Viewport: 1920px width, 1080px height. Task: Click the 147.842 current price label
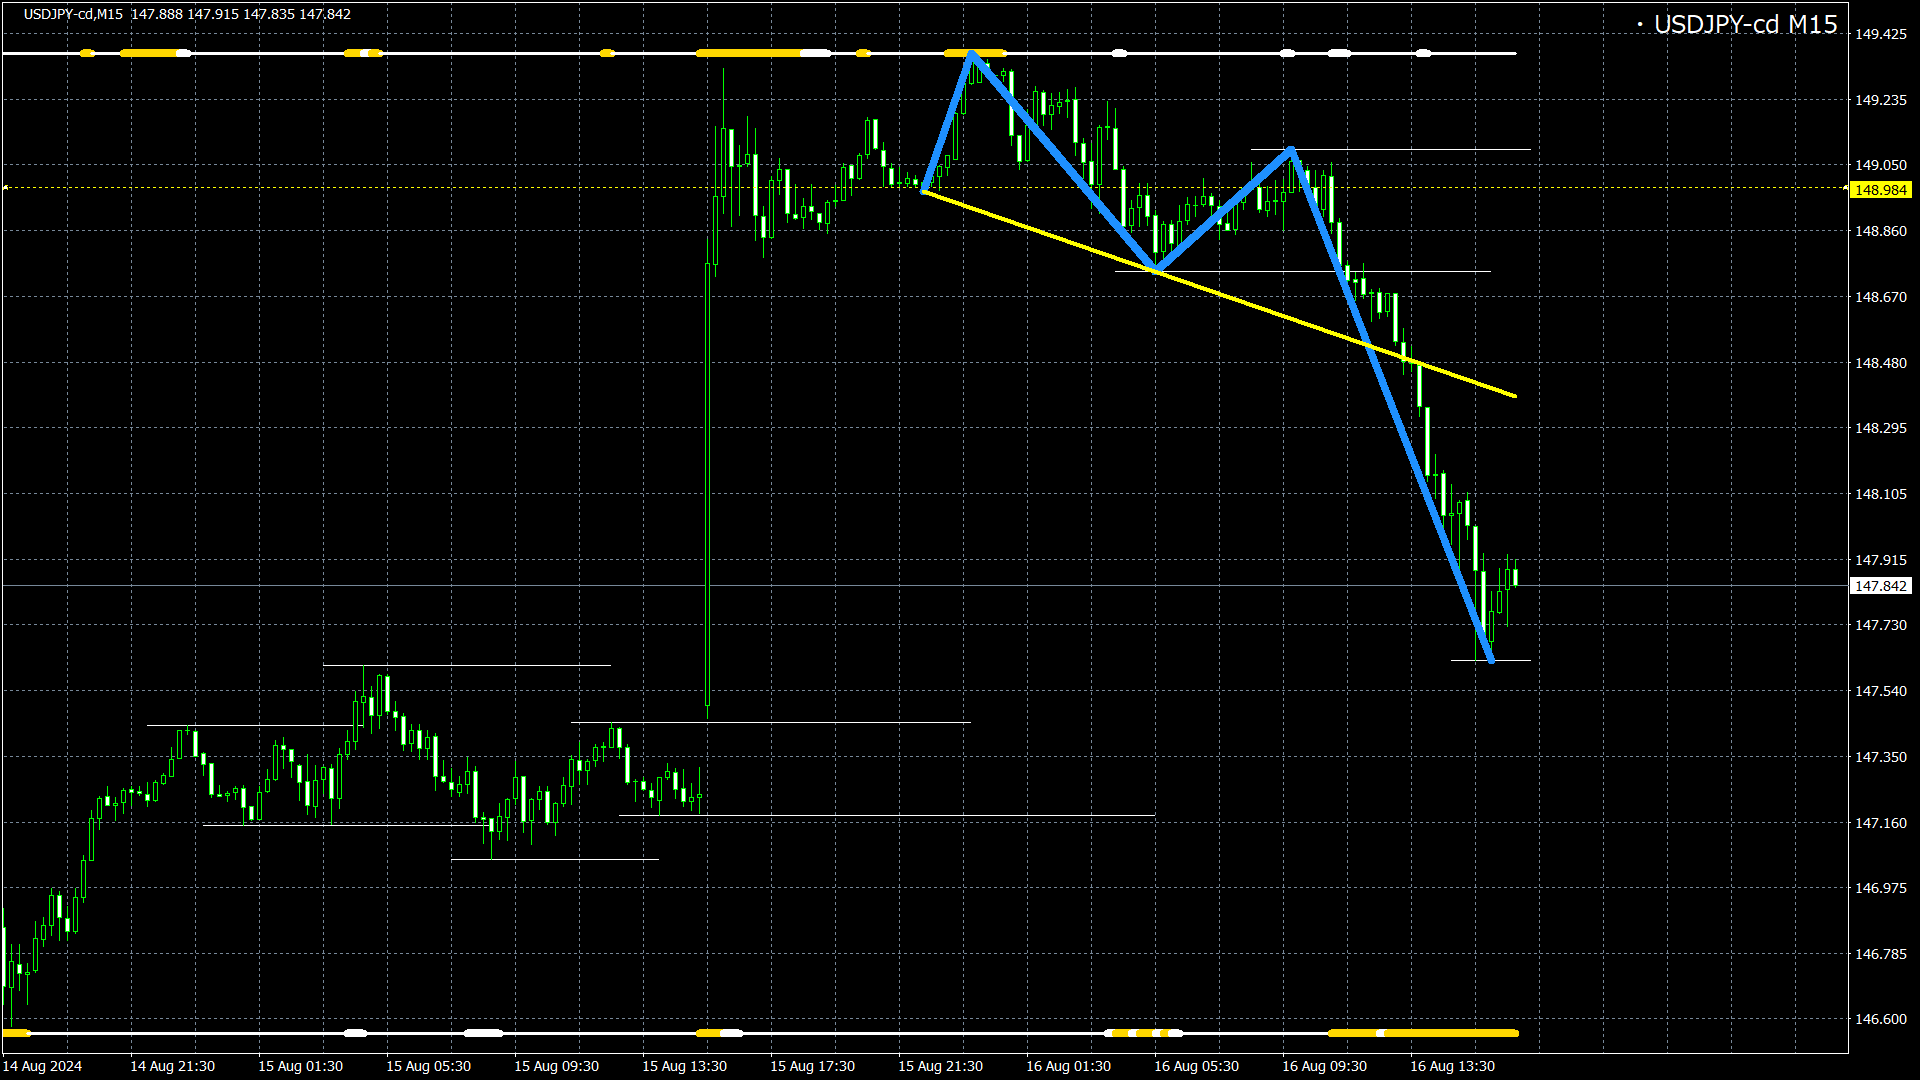pyautogui.click(x=1880, y=586)
